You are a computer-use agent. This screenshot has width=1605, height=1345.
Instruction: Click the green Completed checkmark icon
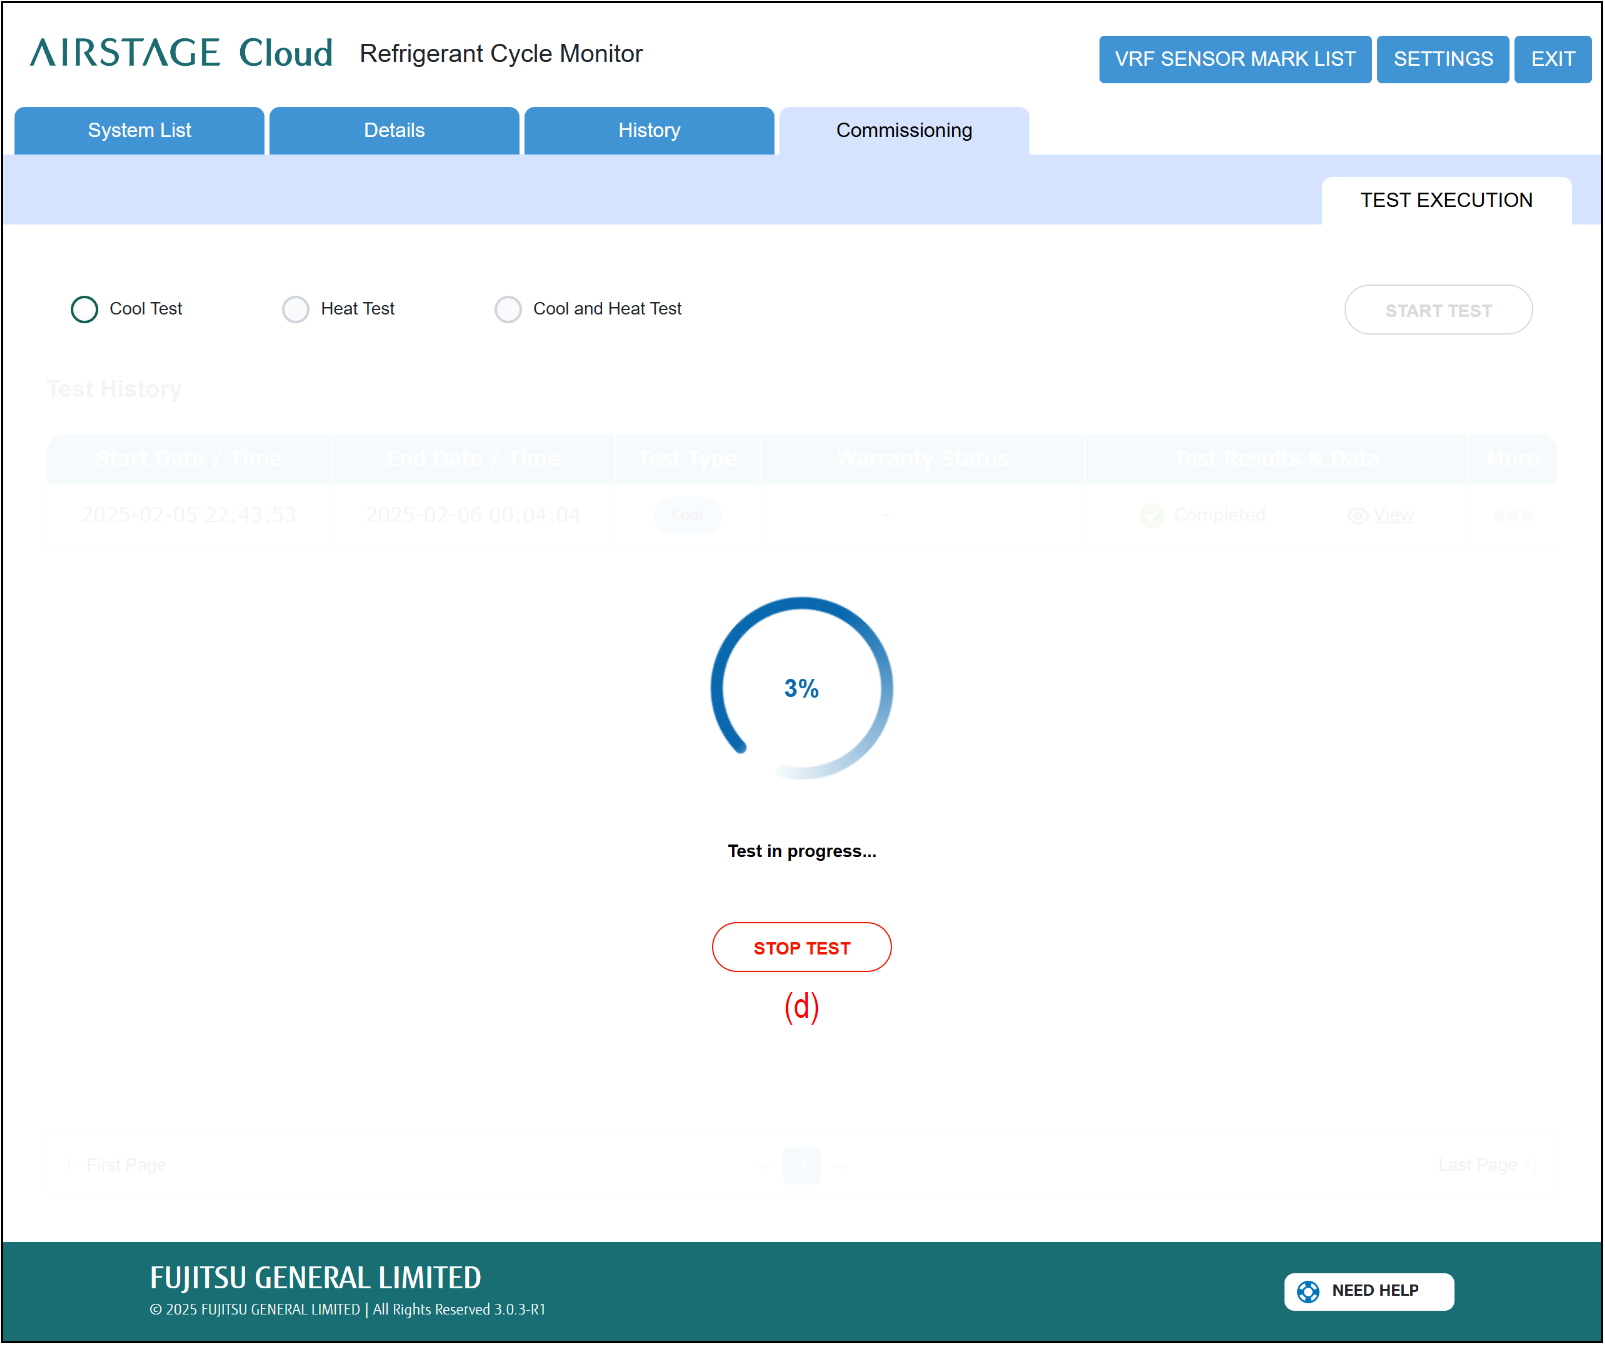[1152, 515]
